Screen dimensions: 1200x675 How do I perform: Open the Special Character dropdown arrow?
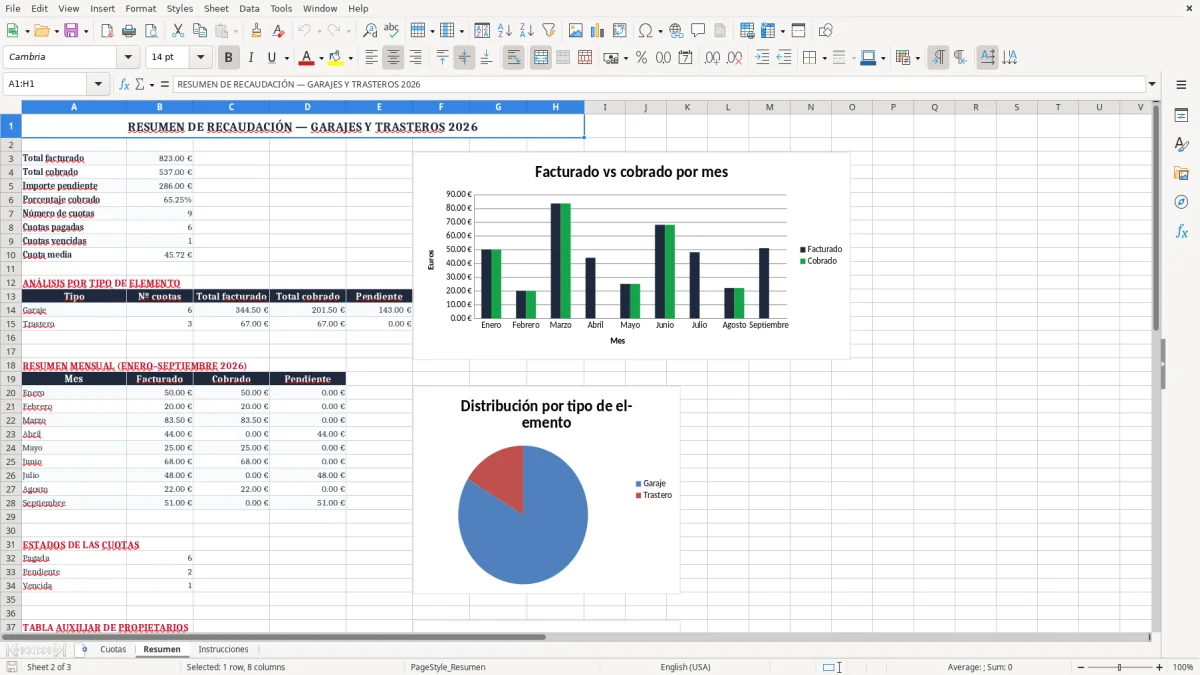point(659,31)
